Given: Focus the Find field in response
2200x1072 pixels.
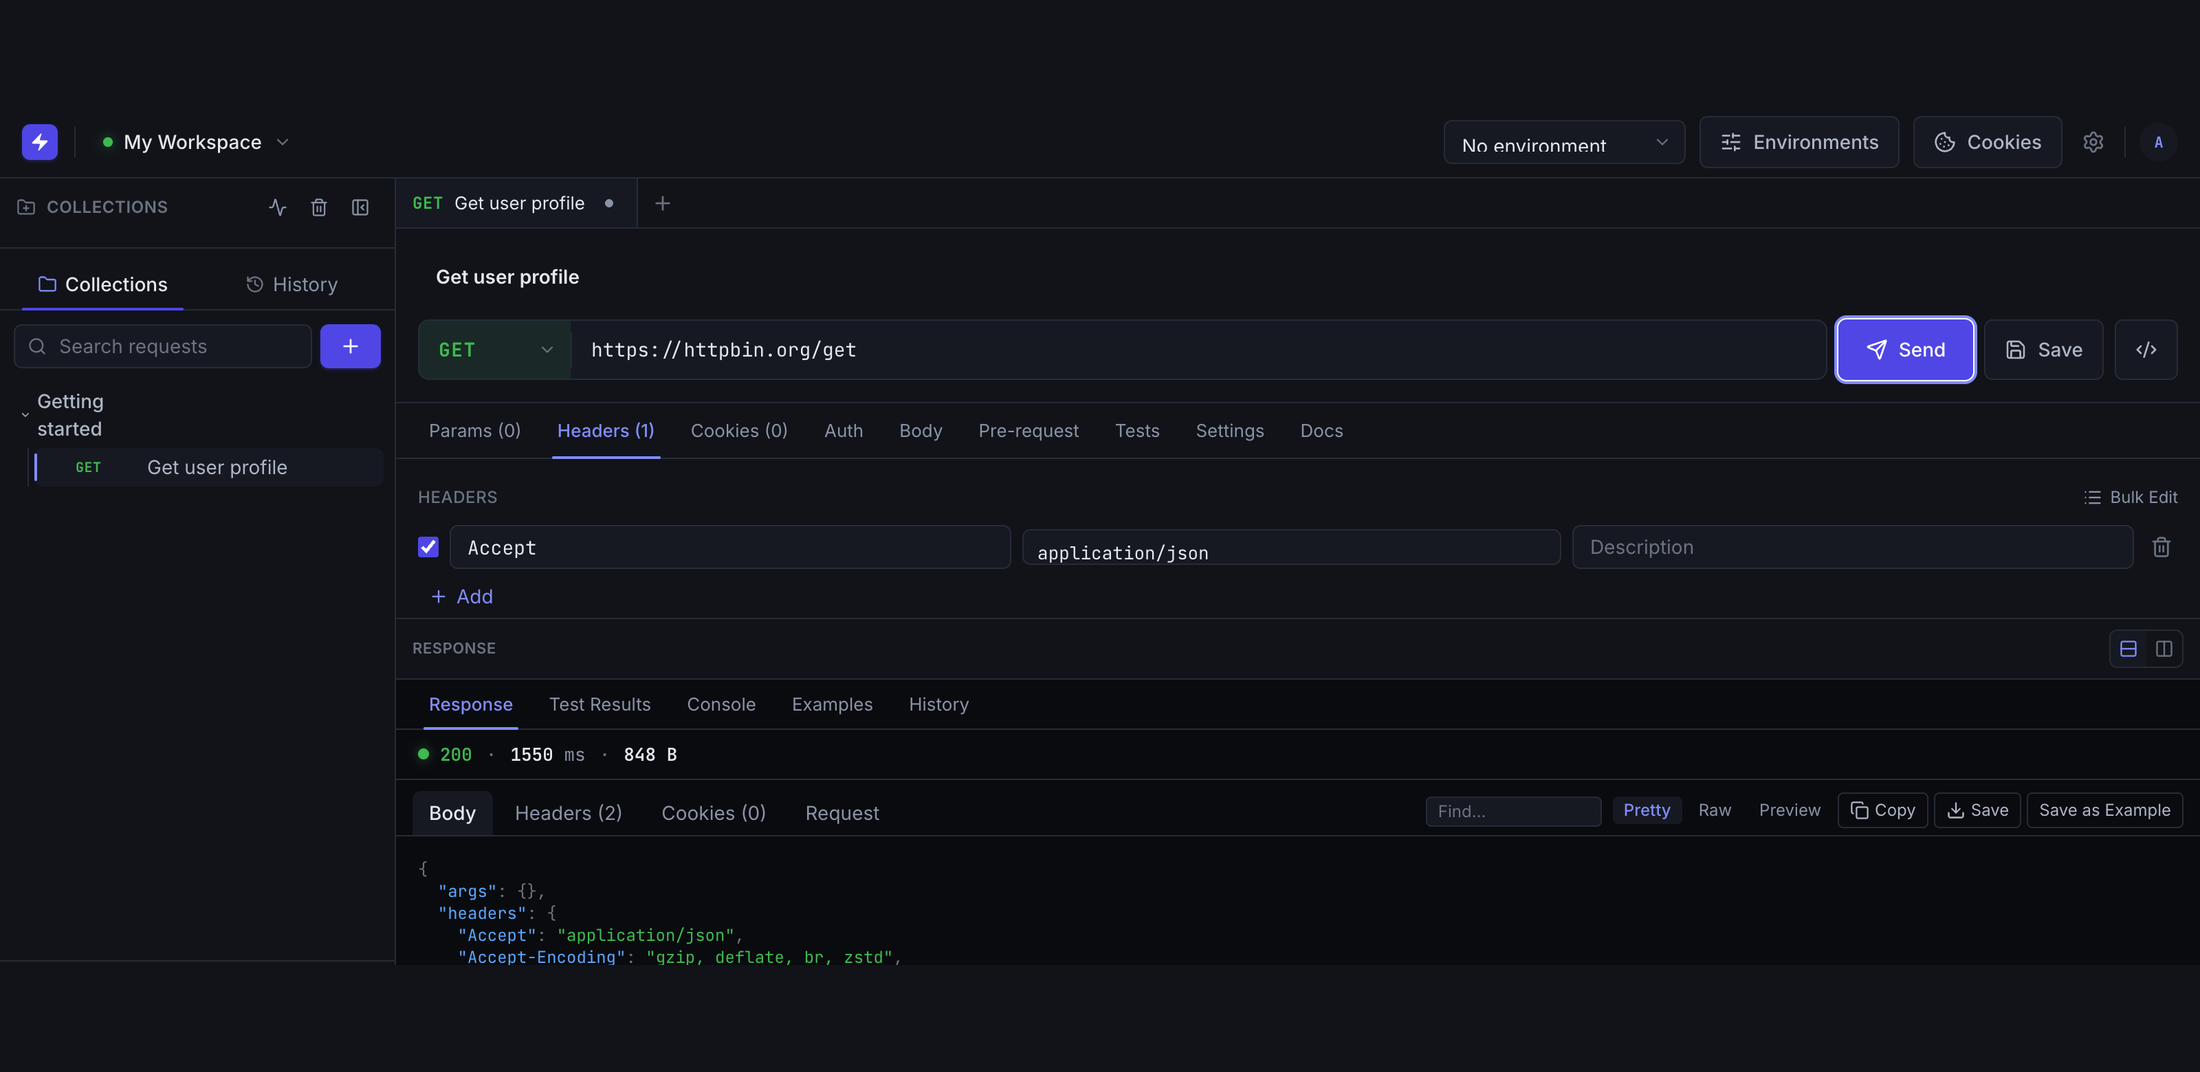Looking at the screenshot, I should pyautogui.click(x=1513, y=811).
